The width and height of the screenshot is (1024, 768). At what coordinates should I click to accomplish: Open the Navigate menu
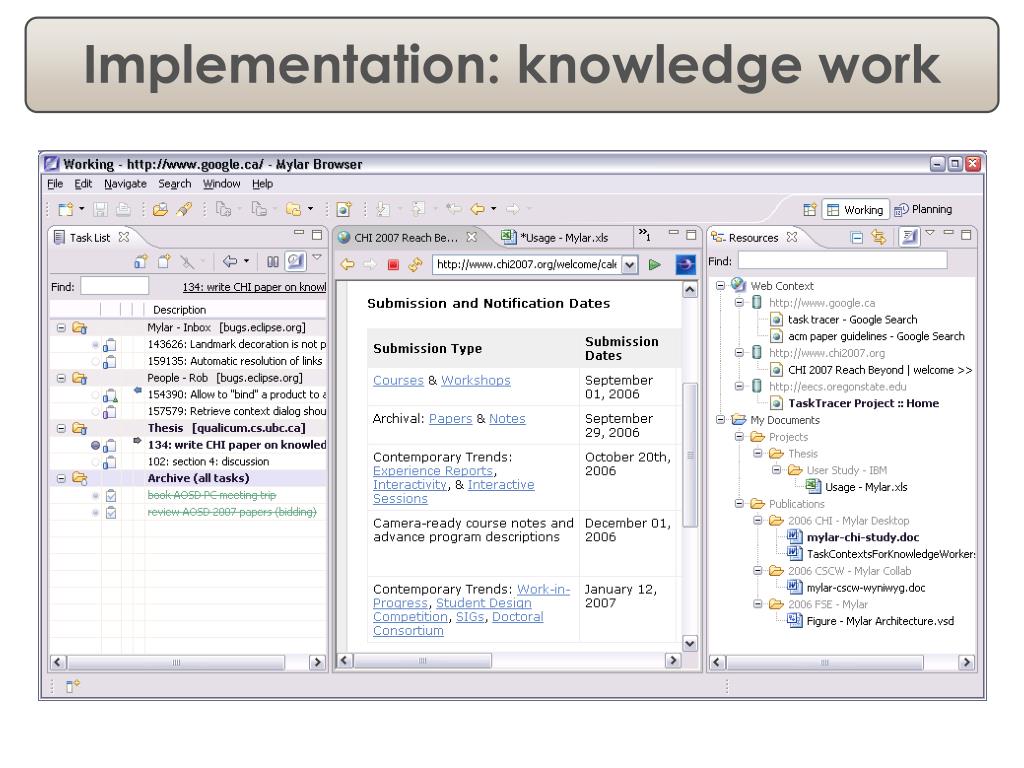coord(125,184)
